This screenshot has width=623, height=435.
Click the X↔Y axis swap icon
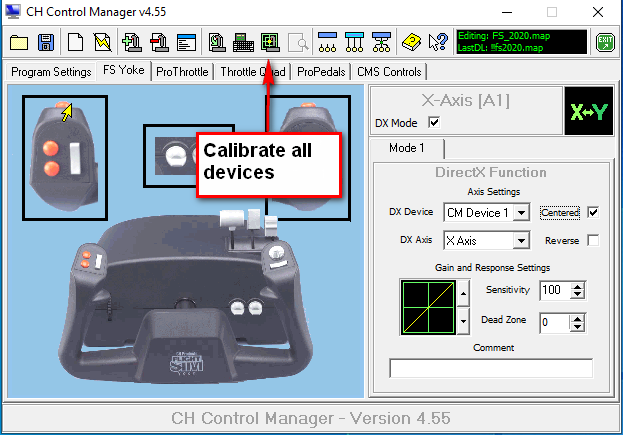588,111
